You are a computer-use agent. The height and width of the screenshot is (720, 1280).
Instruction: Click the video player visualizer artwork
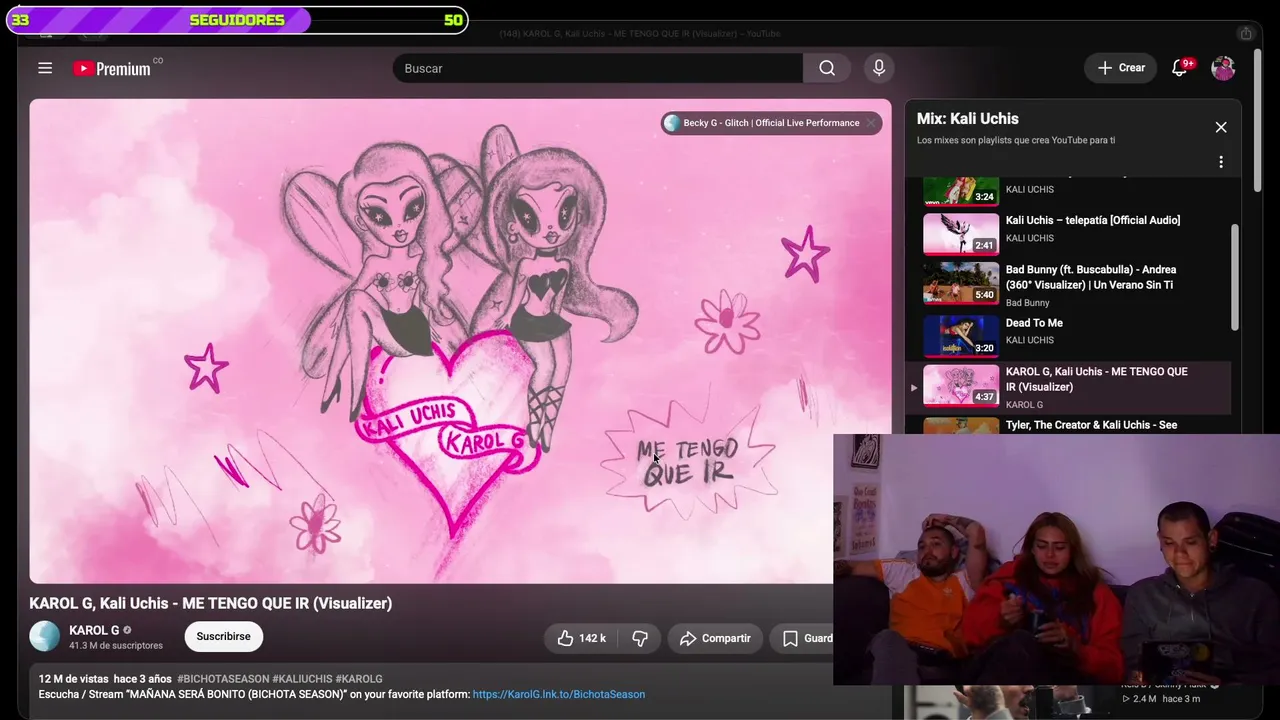[460, 340]
